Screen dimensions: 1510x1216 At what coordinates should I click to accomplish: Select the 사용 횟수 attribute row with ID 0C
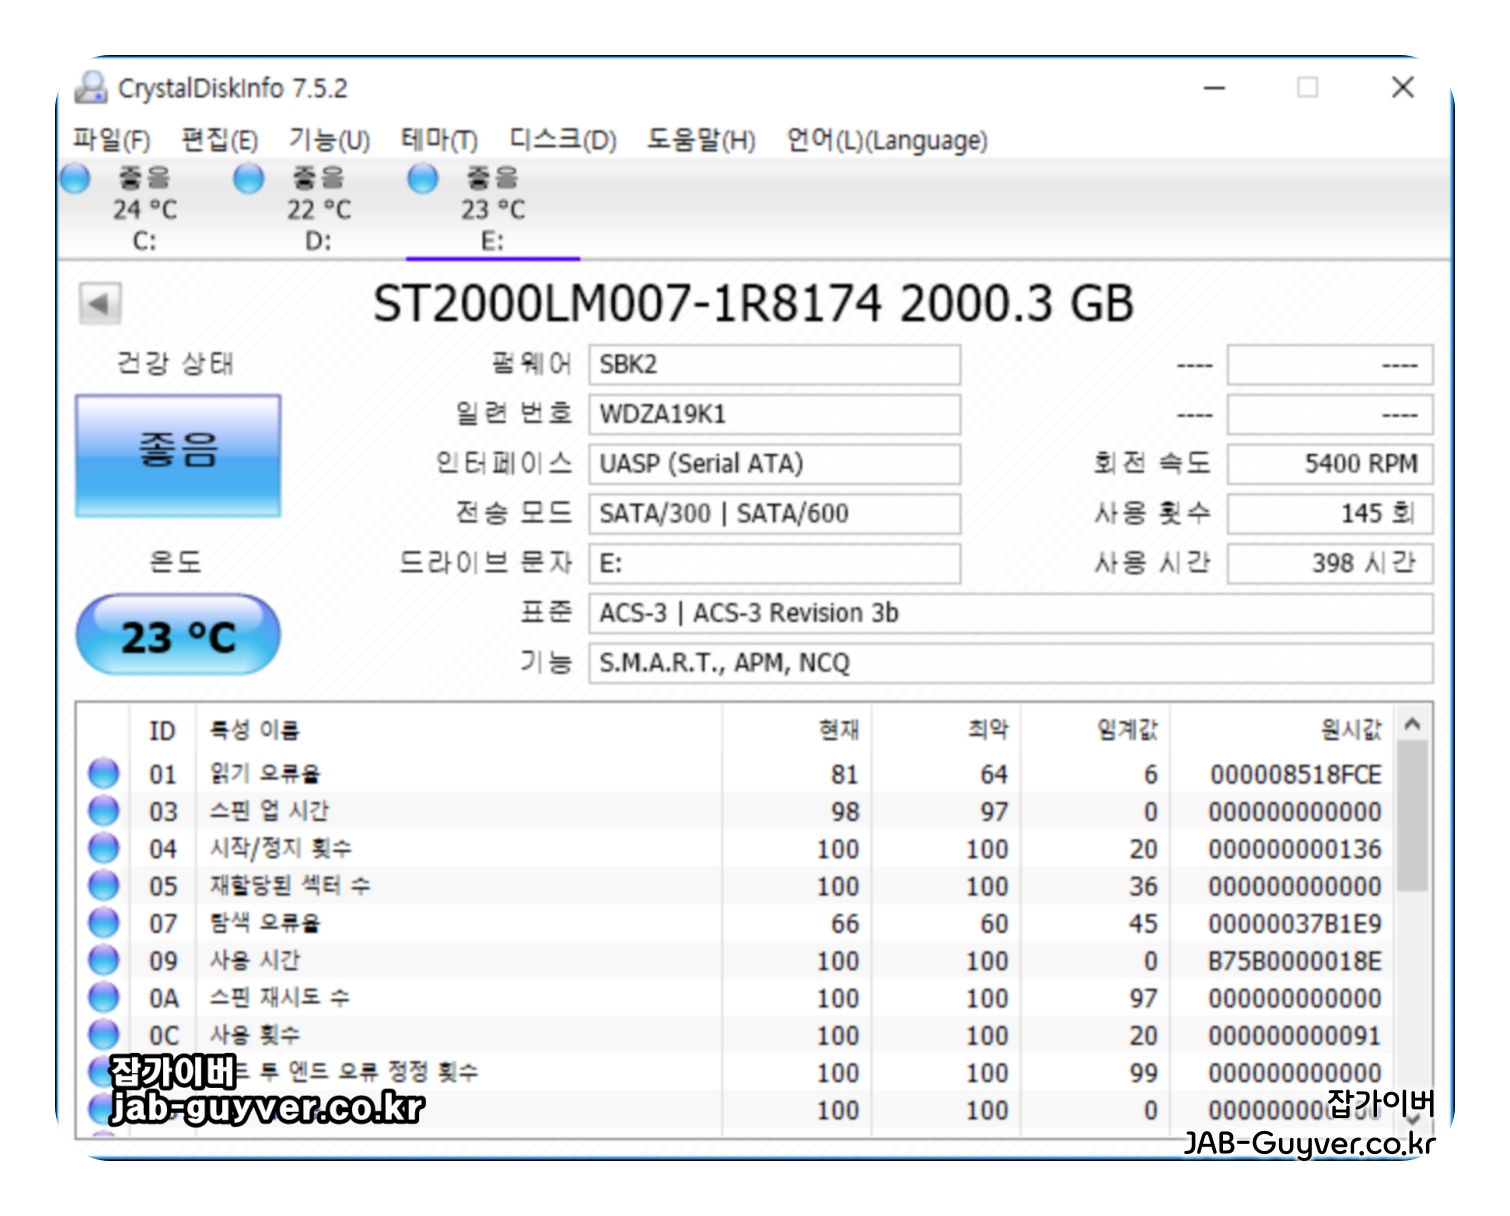[737, 1035]
